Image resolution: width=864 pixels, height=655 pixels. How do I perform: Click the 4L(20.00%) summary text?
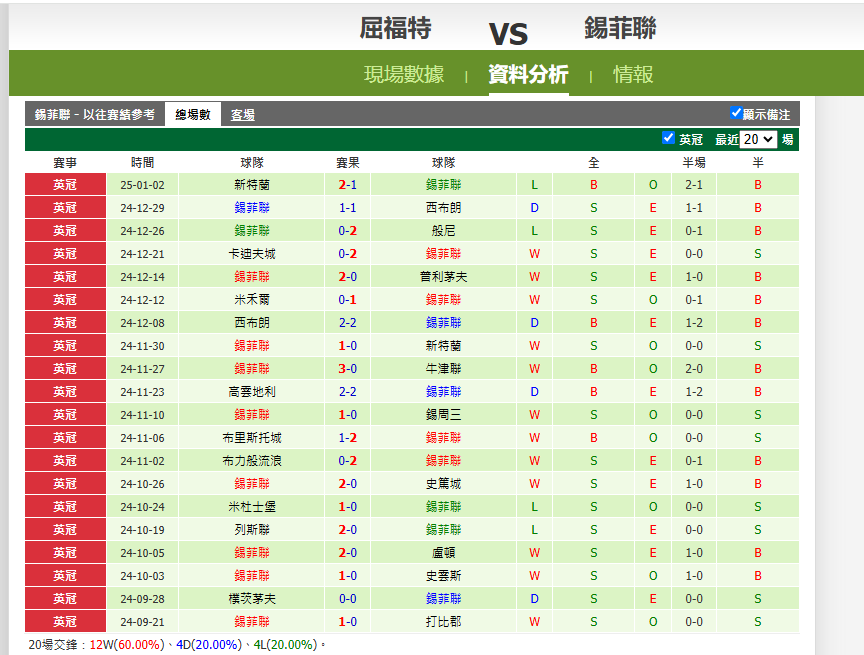285,645
